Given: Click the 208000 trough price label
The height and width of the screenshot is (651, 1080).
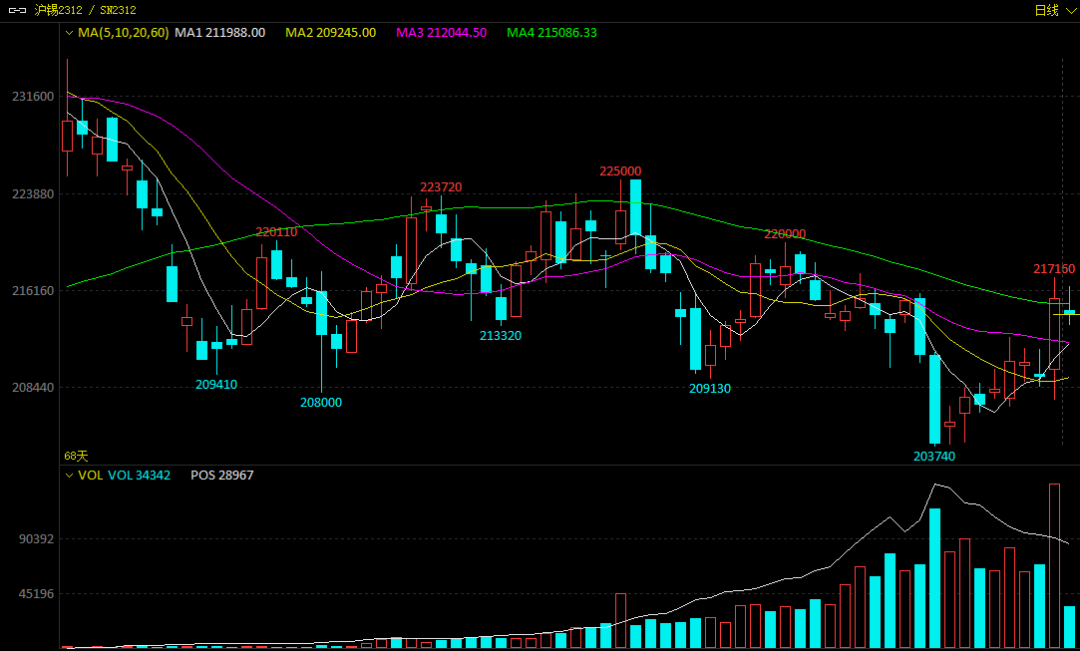Looking at the screenshot, I should 320,402.
